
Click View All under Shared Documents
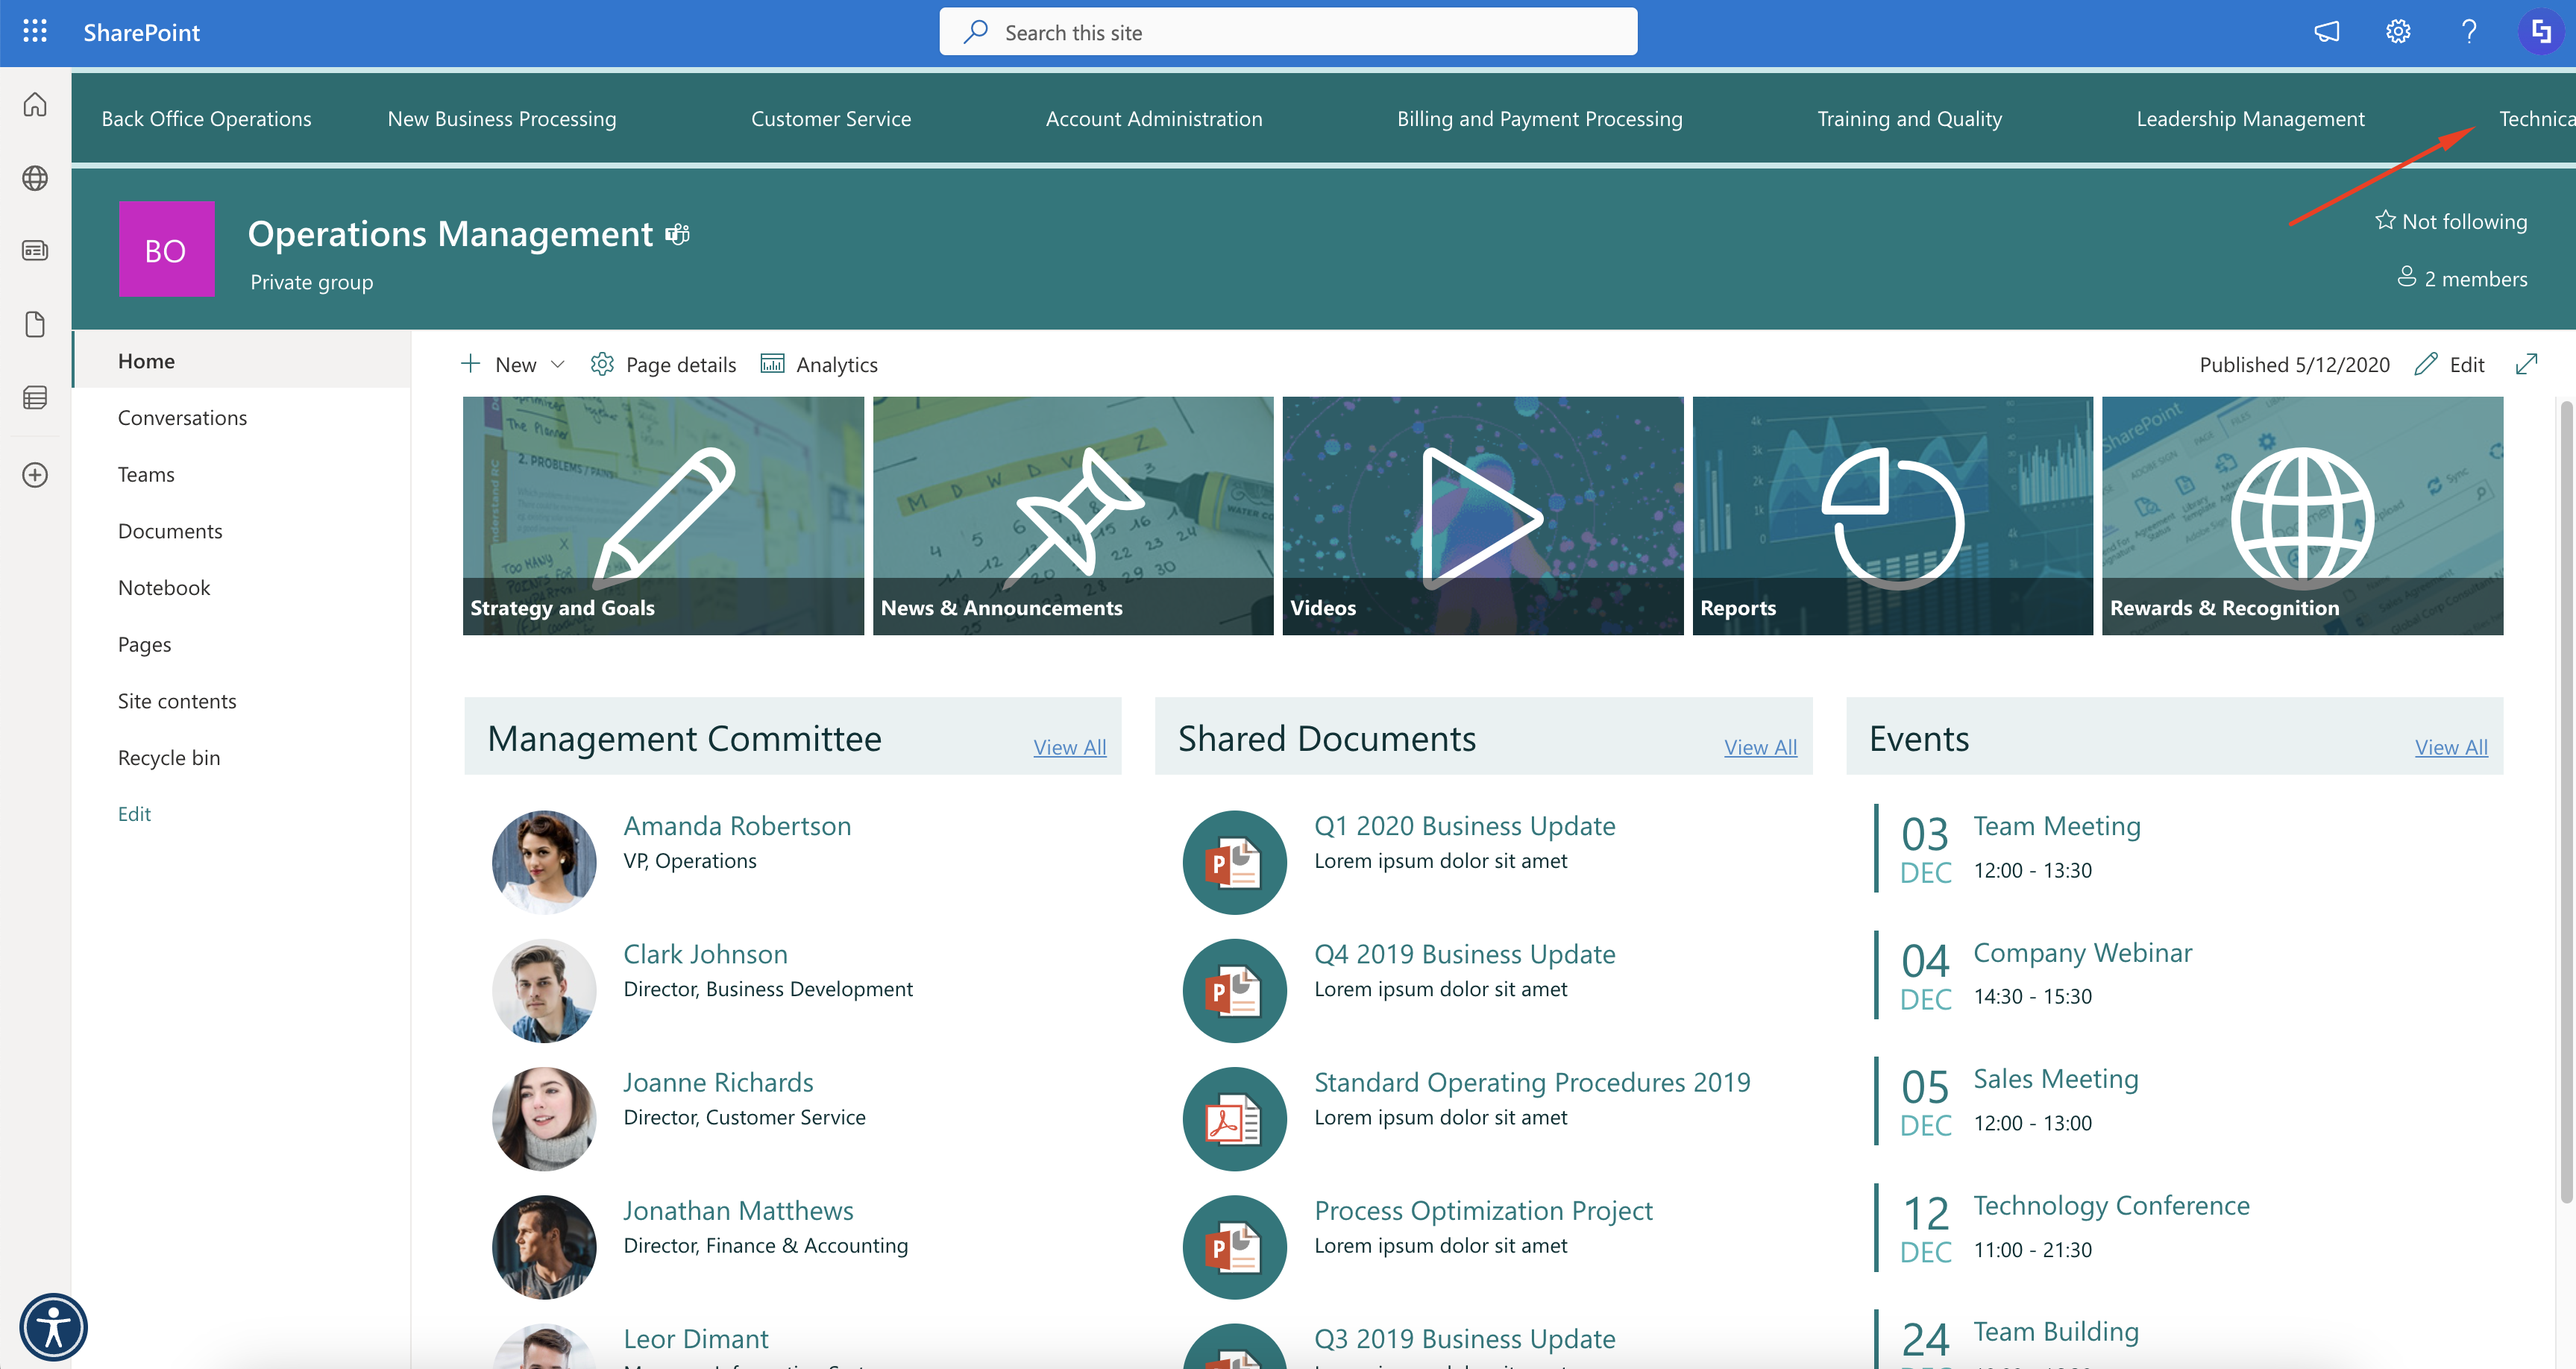tap(1759, 747)
